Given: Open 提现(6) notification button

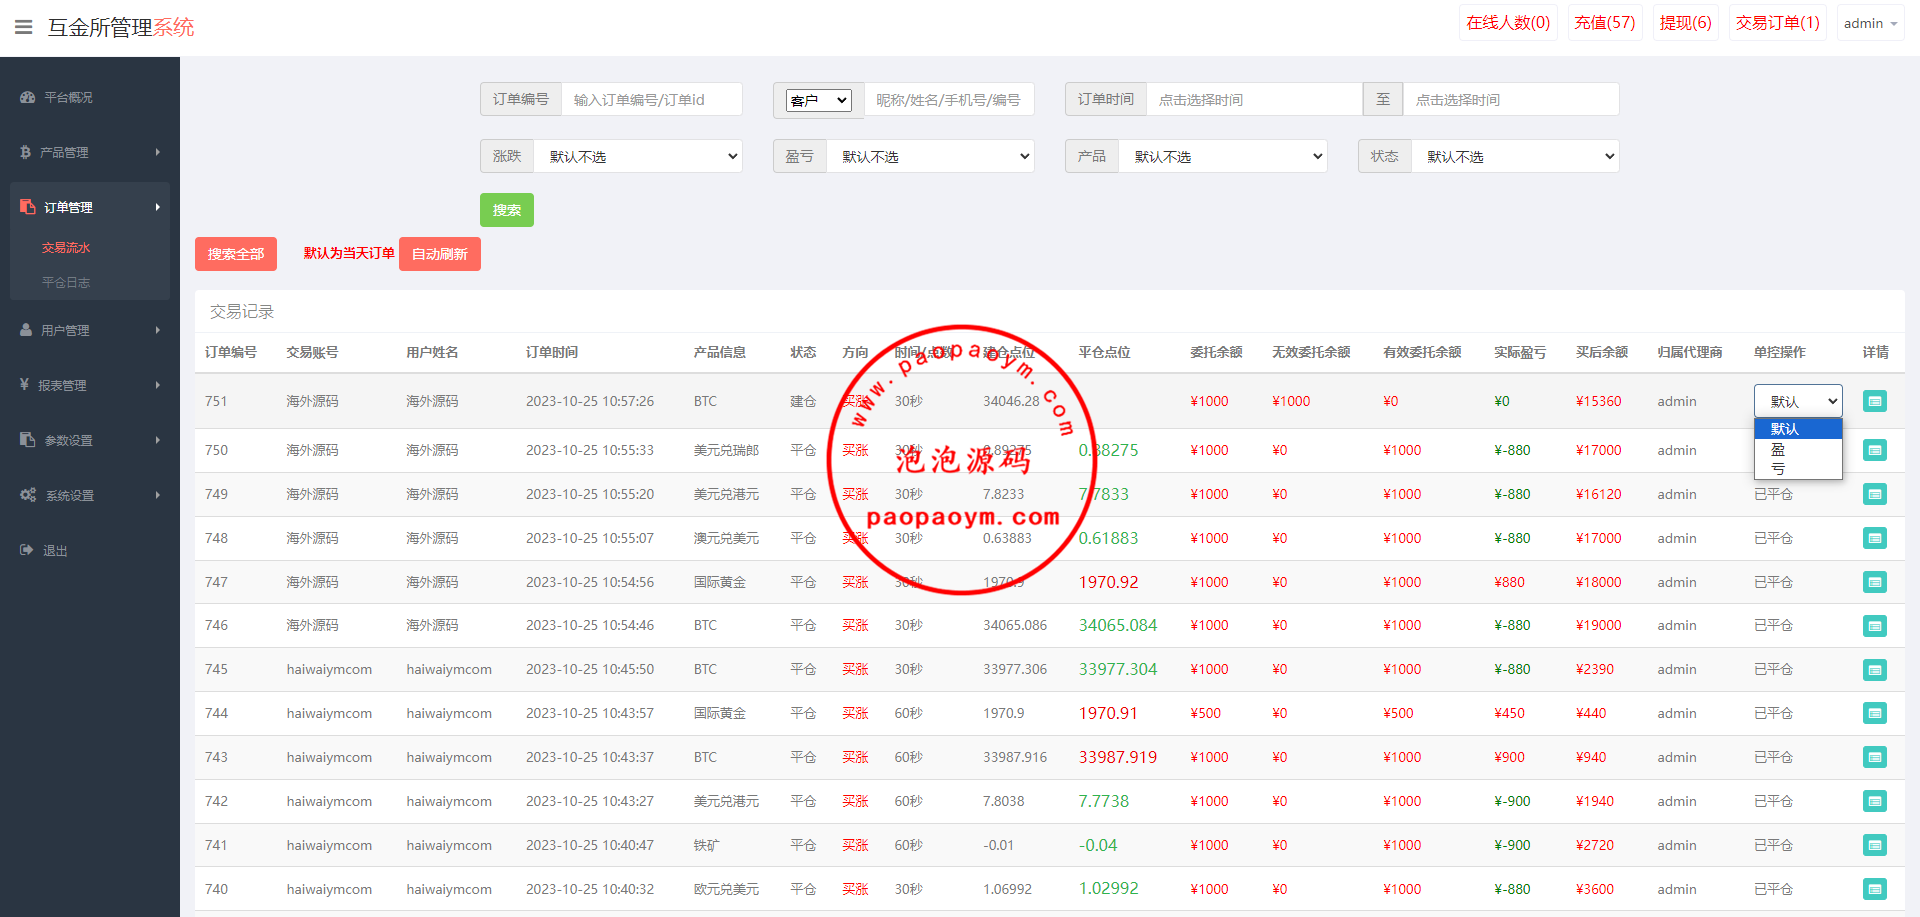Looking at the screenshot, I should pos(1686,23).
